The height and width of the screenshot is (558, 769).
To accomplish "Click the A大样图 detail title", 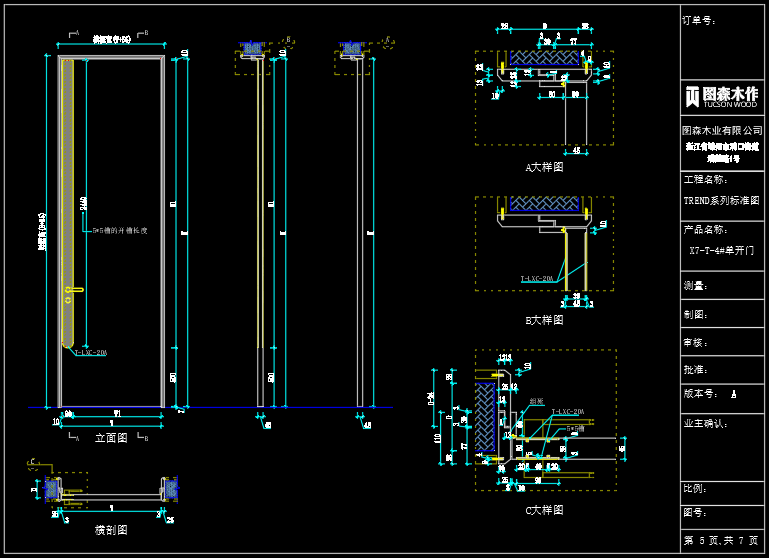I will click(544, 168).
